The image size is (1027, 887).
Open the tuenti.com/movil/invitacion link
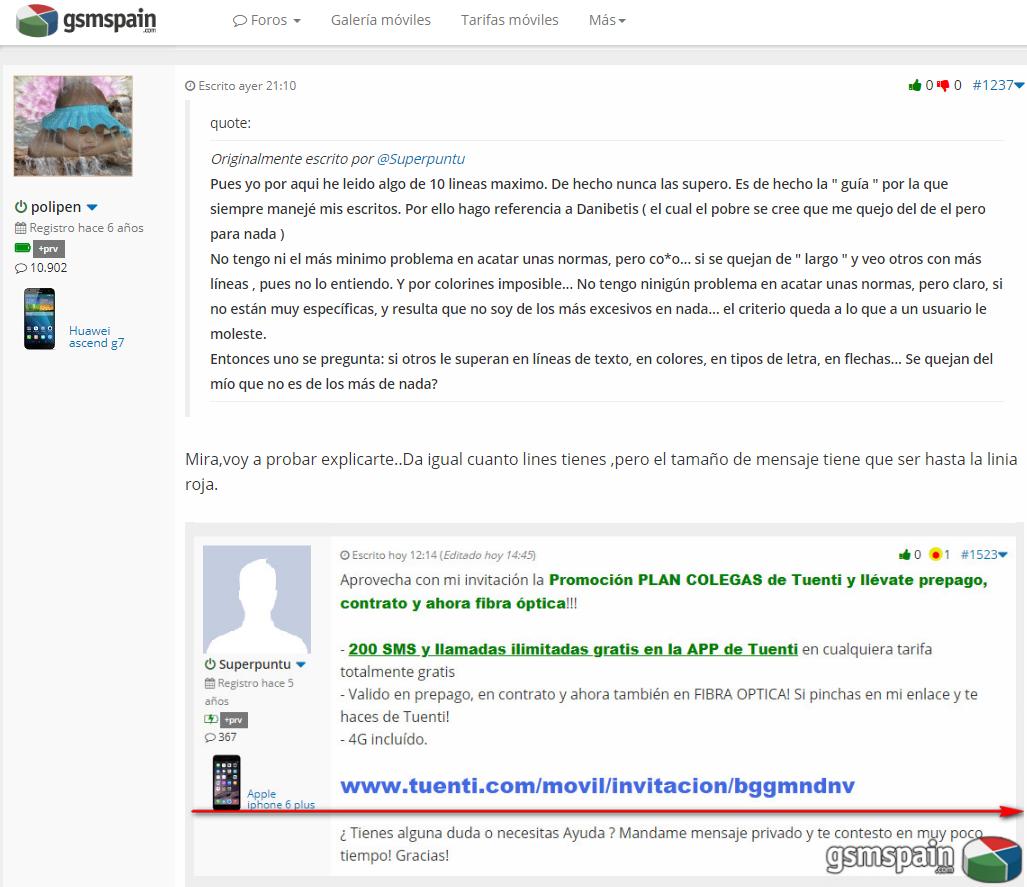point(597,785)
